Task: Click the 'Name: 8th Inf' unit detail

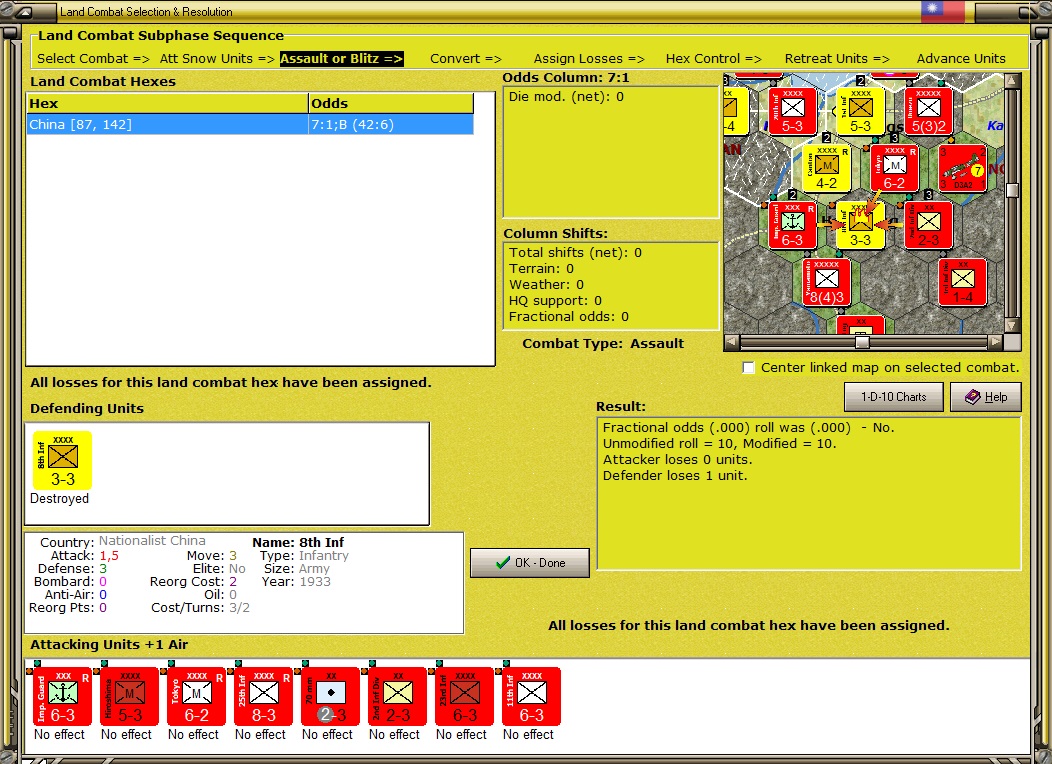Action: point(298,542)
